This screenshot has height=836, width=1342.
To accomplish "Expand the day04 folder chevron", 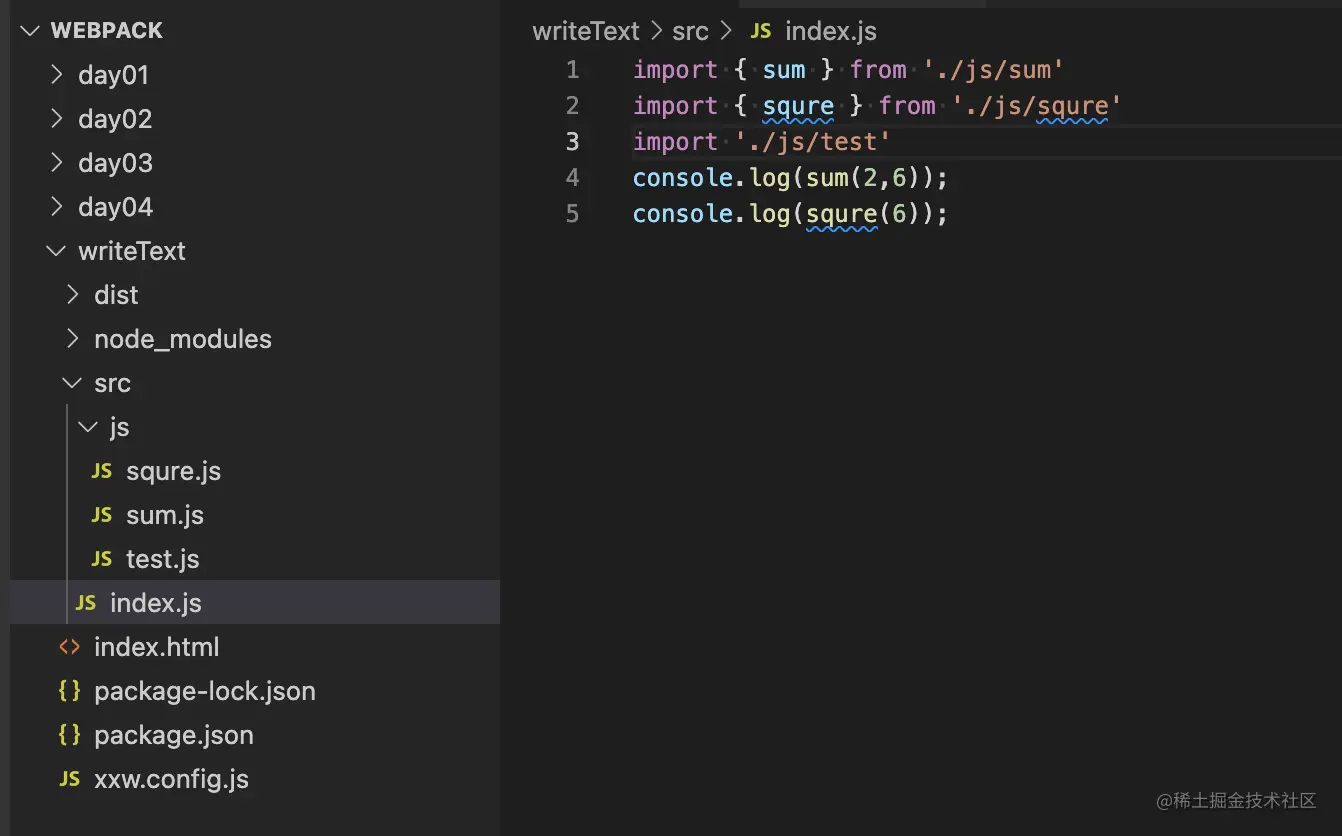I will tap(57, 207).
